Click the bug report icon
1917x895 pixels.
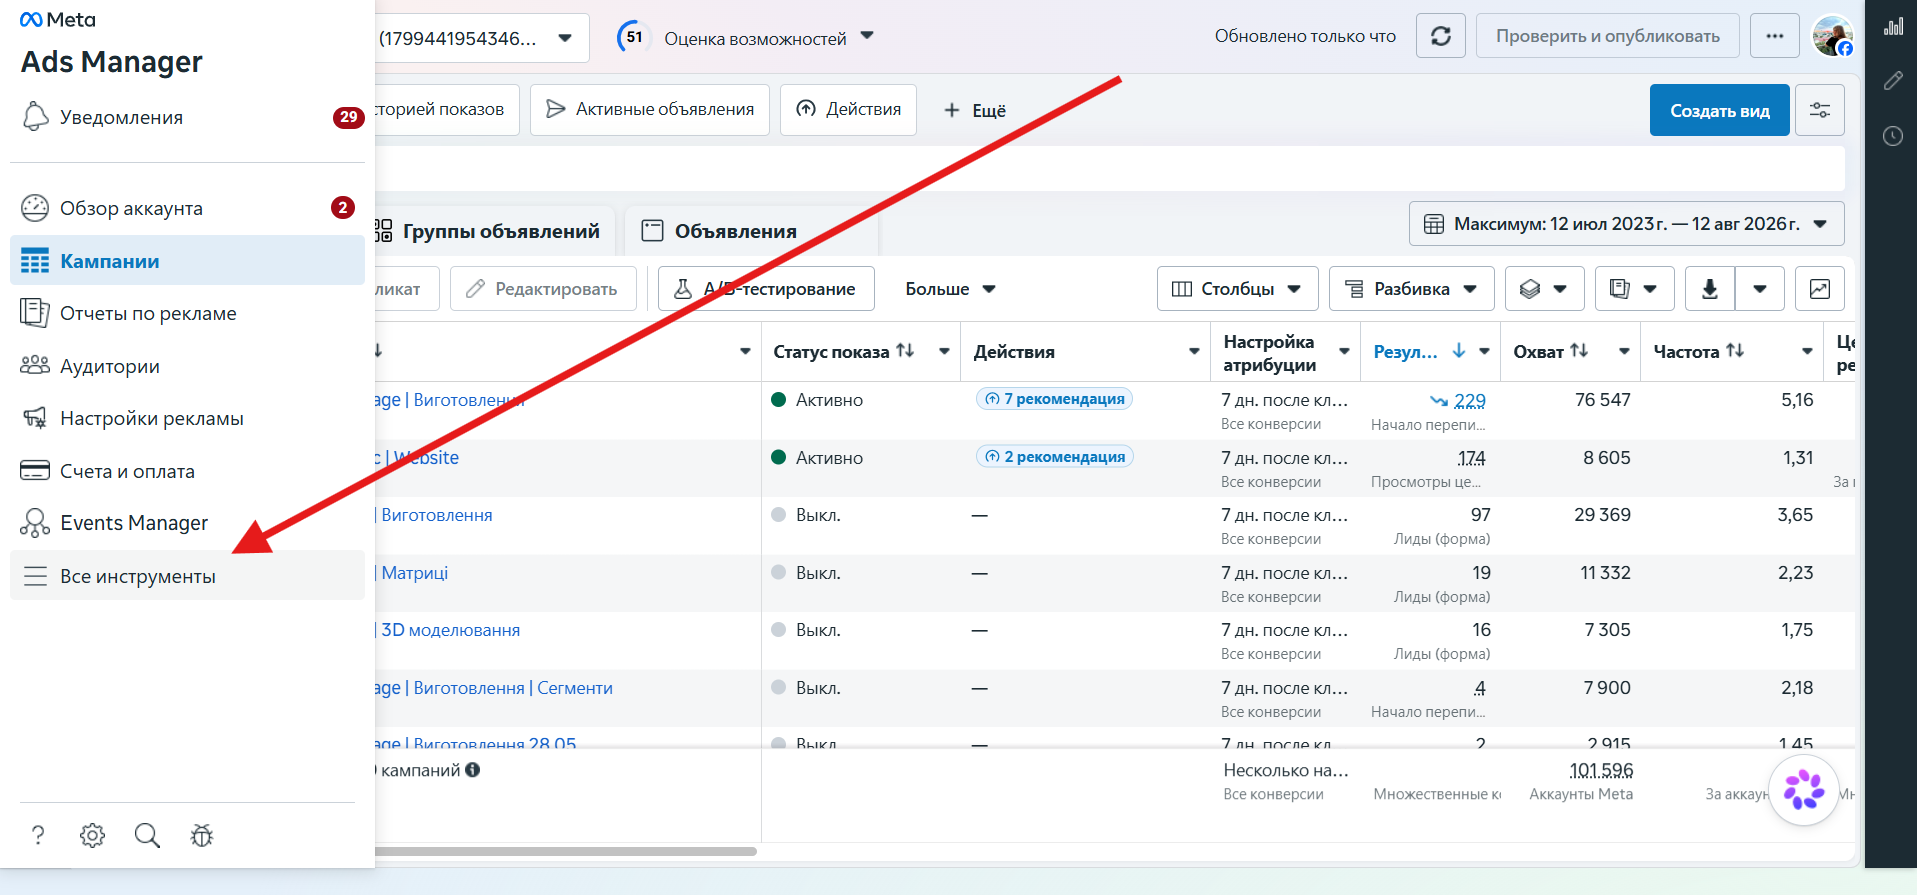tap(202, 835)
